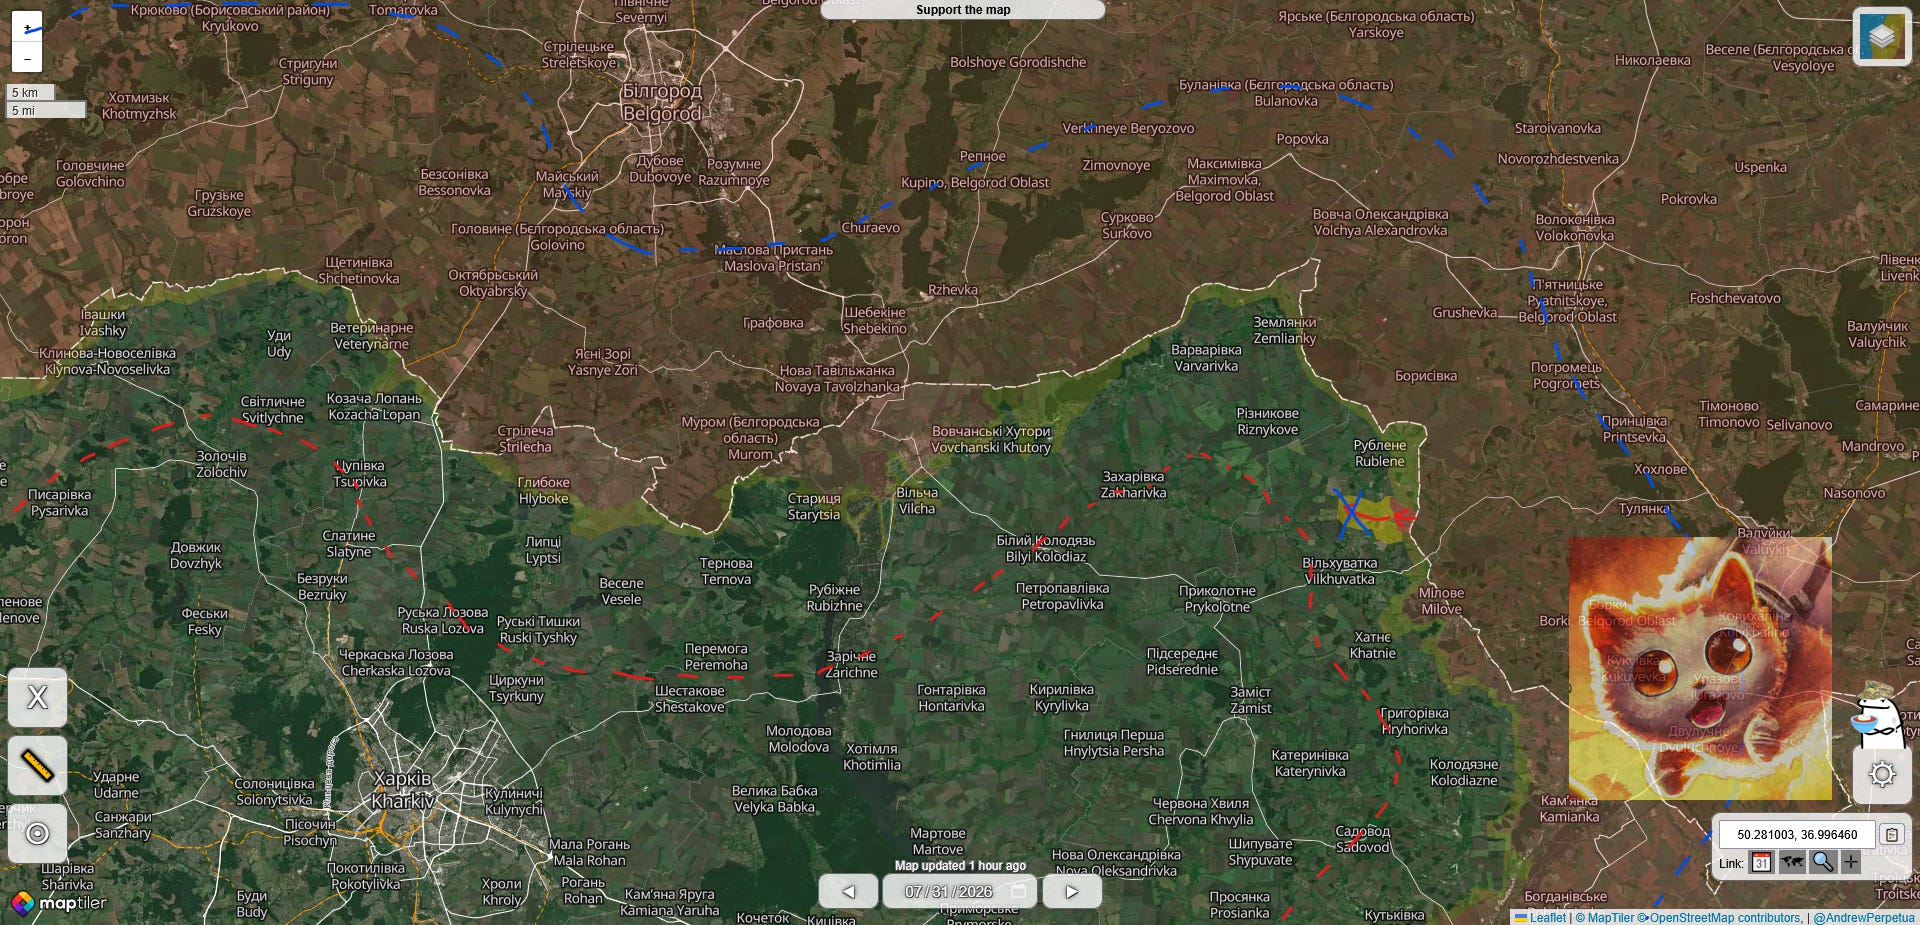The width and height of the screenshot is (1920, 925).
Task: Click the MapTiler logo
Action: (x=58, y=903)
